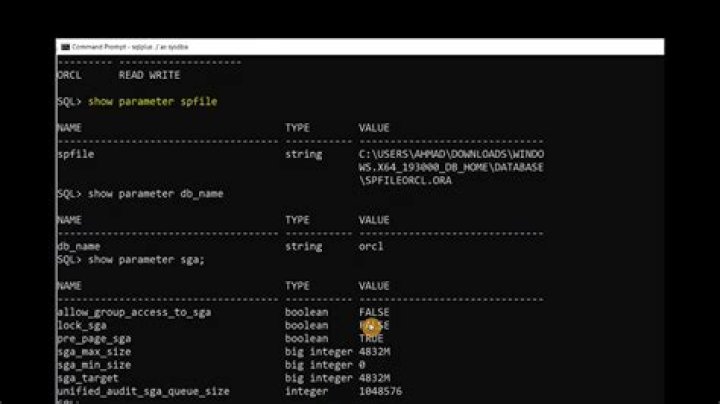
Task: Click the TYPE header above the boolean rows
Action: click(x=297, y=286)
